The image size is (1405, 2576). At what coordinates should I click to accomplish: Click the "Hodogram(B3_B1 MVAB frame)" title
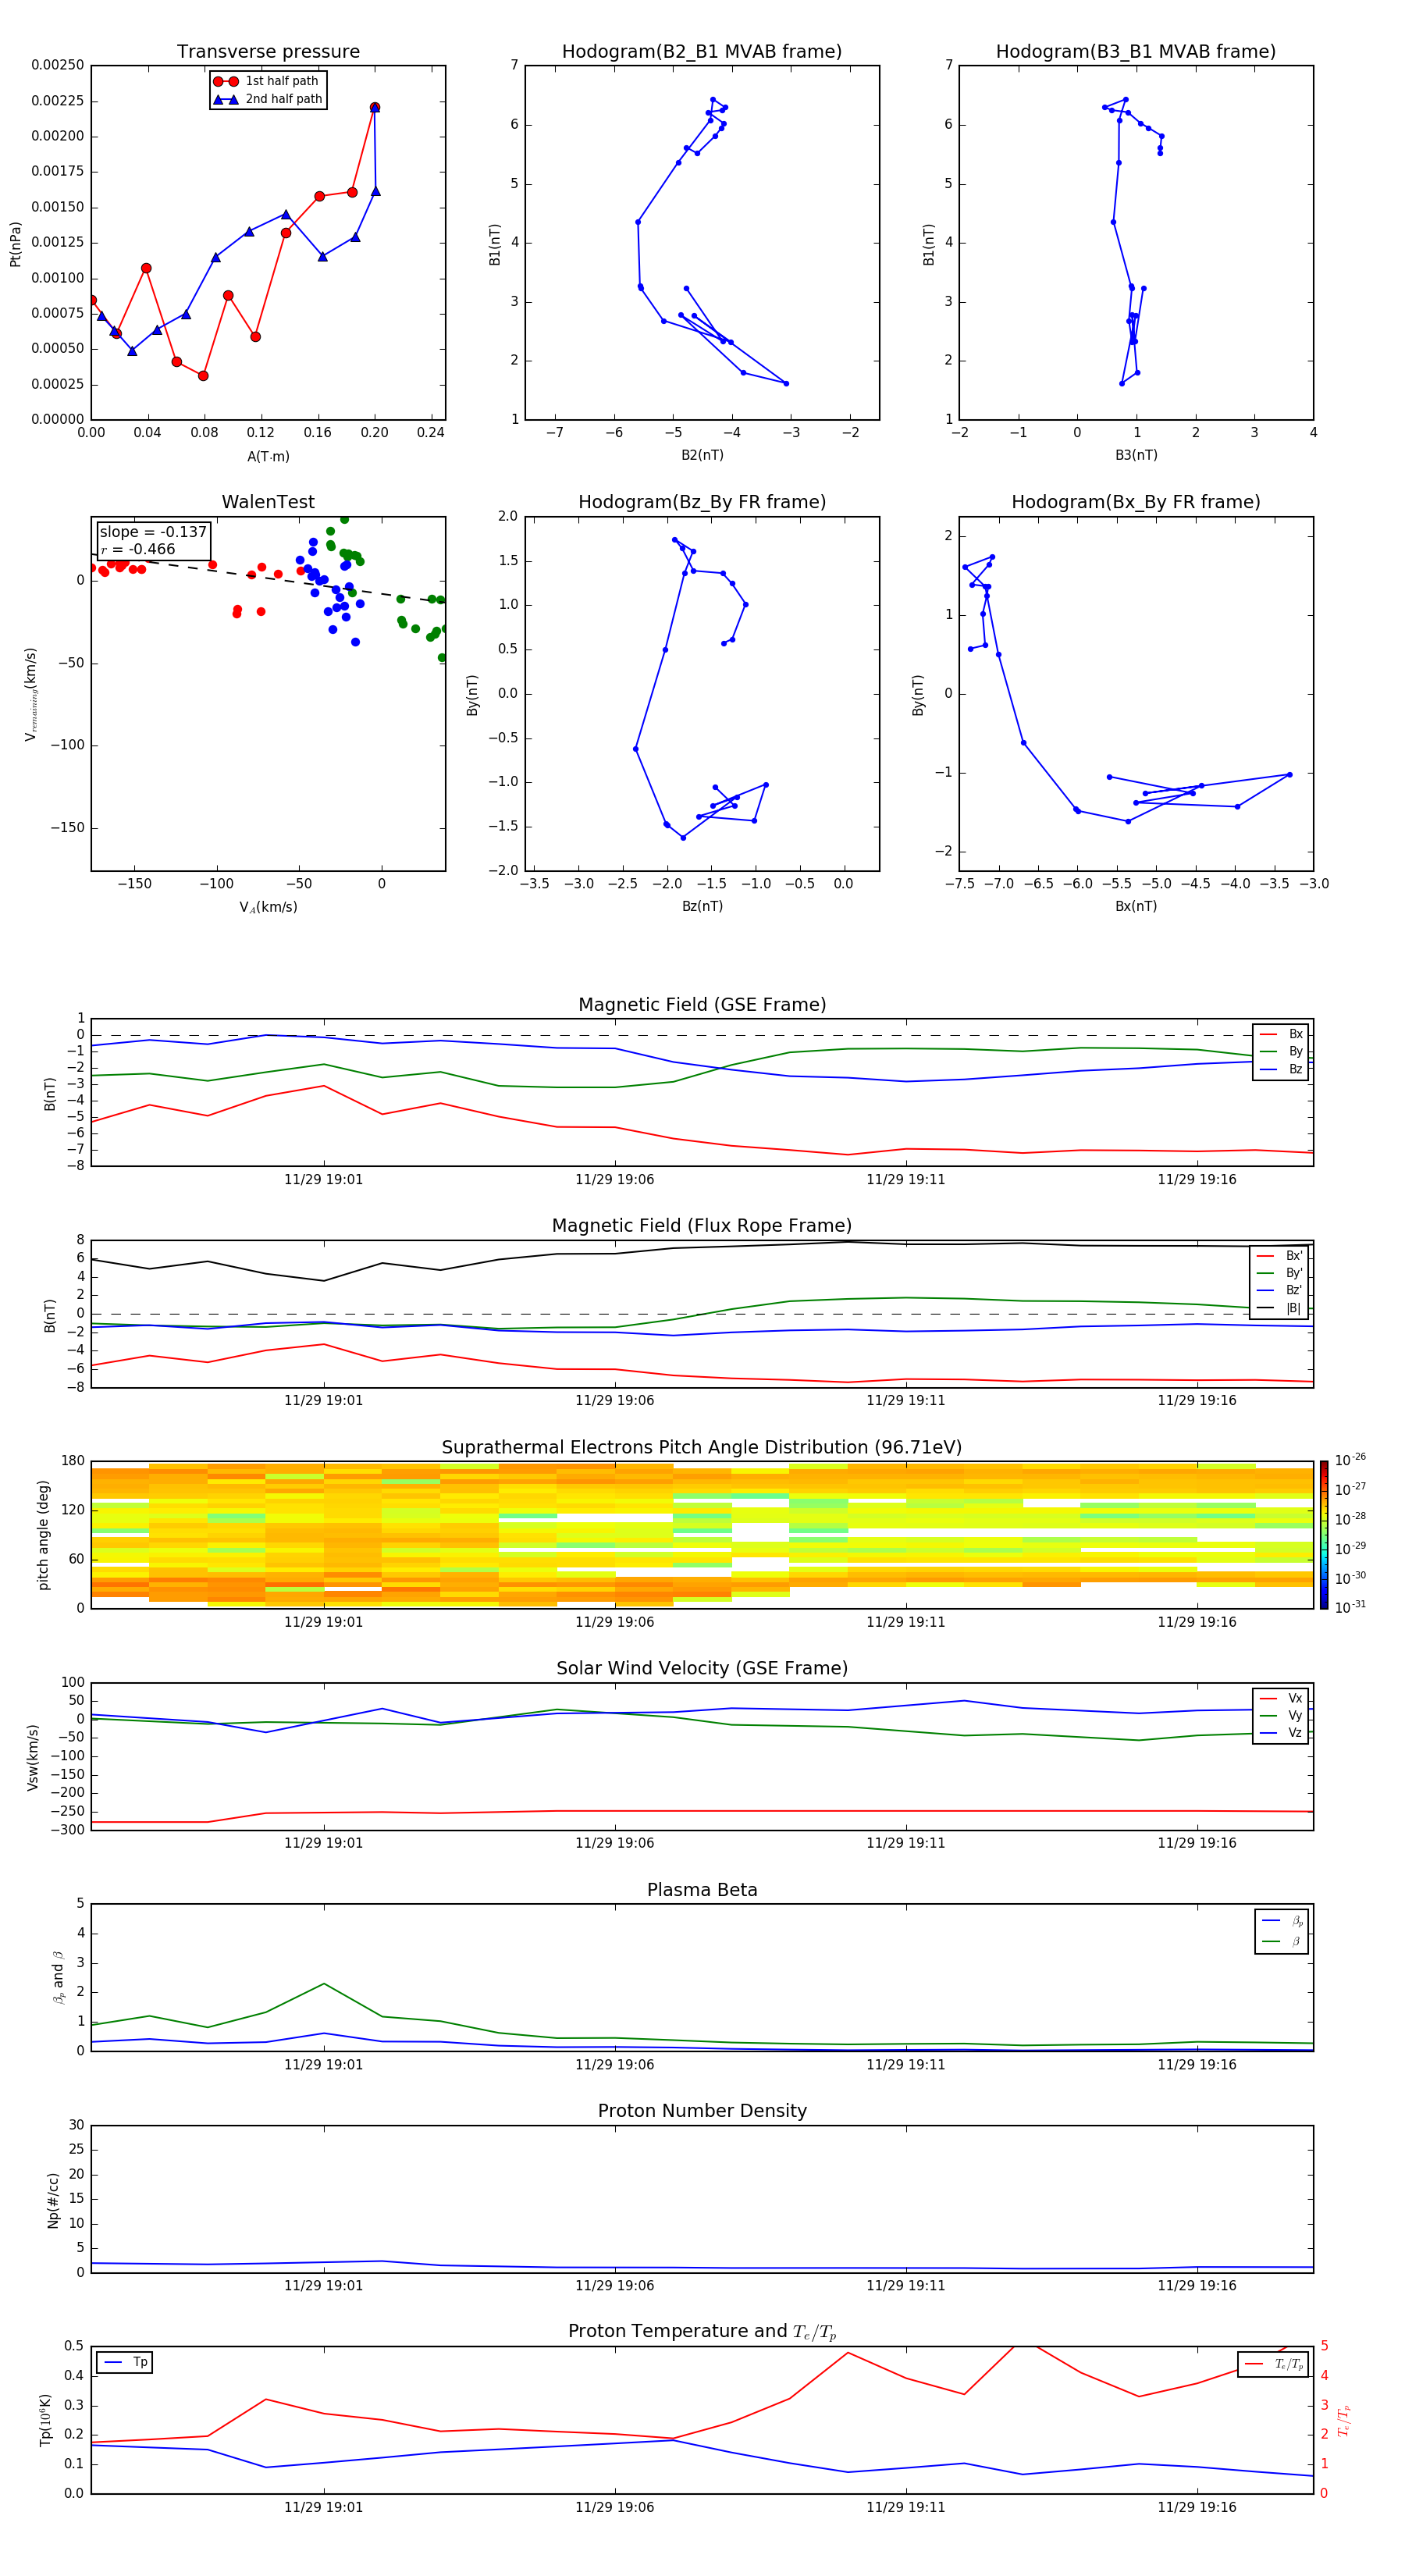[1135, 52]
